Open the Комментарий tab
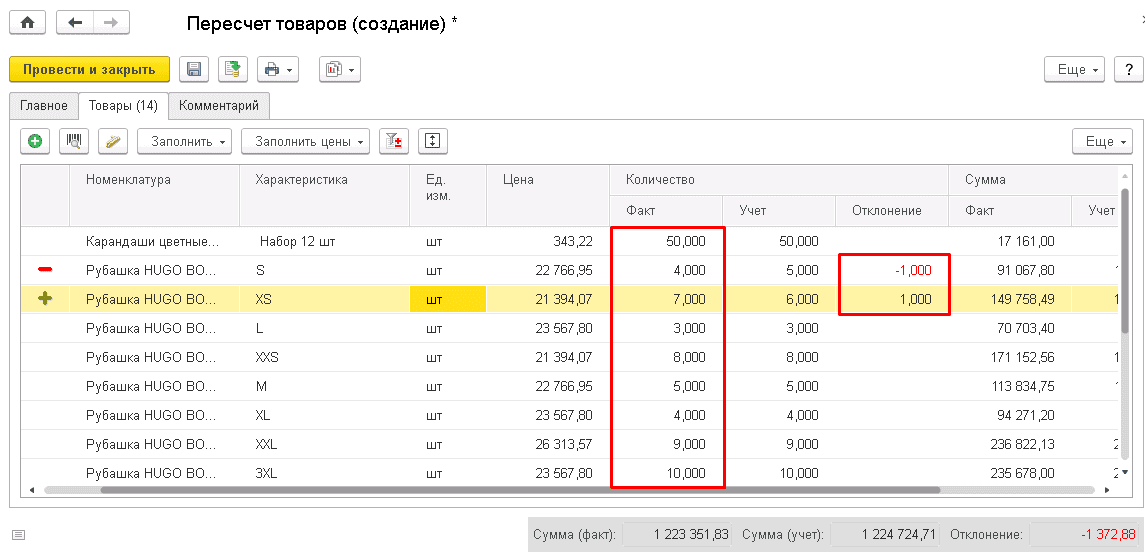This screenshot has width=1145, height=558. 219,105
